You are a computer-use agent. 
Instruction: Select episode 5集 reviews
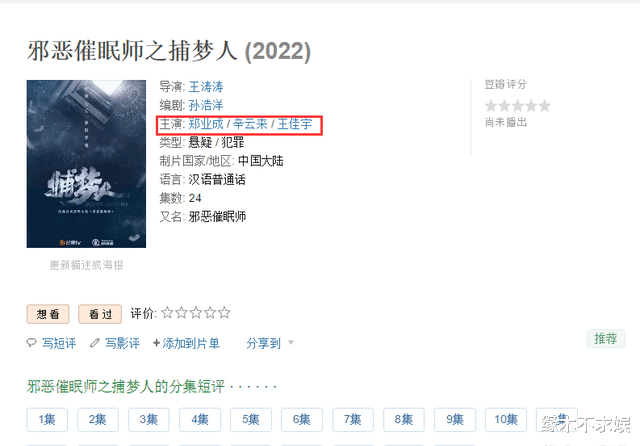point(251,419)
